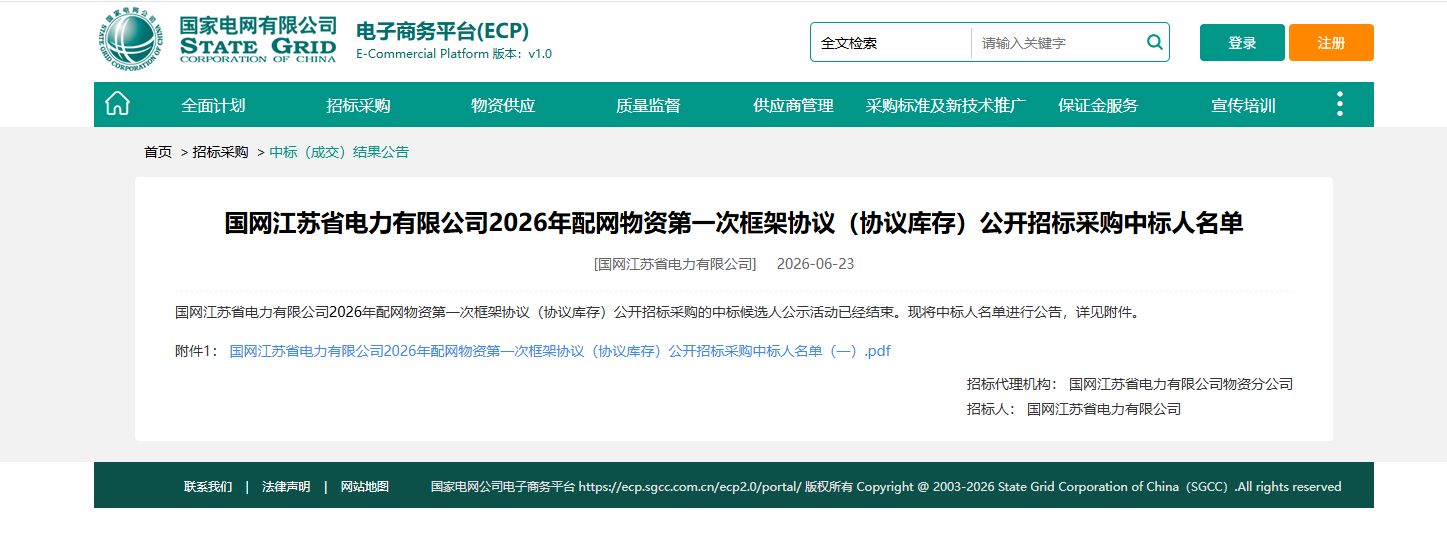Screen dimensions: 1447x541
Task: Click the 电子商务平台(ECP) title text
Action: [443, 30]
